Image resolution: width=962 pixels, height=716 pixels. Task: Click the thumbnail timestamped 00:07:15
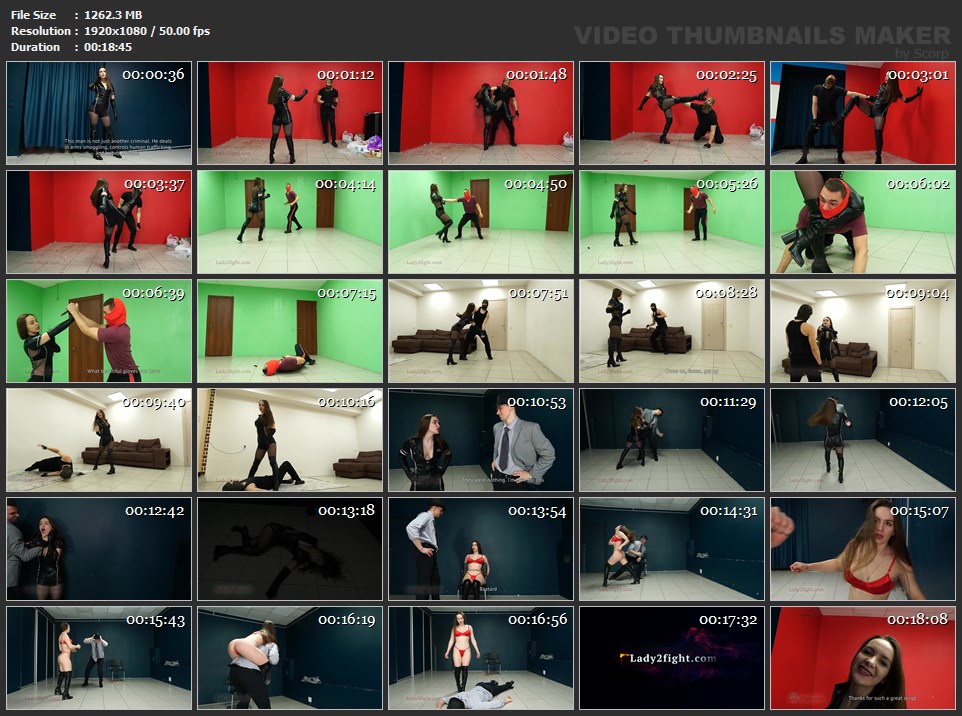point(289,330)
